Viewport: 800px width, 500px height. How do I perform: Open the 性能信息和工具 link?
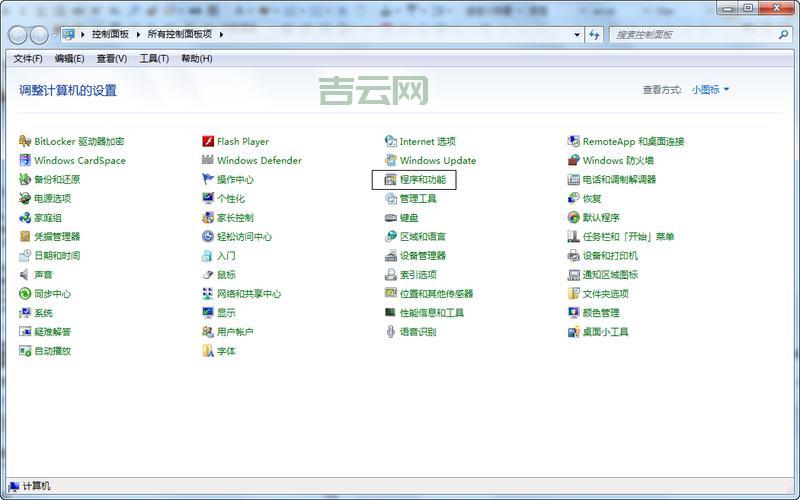[432, 313]
